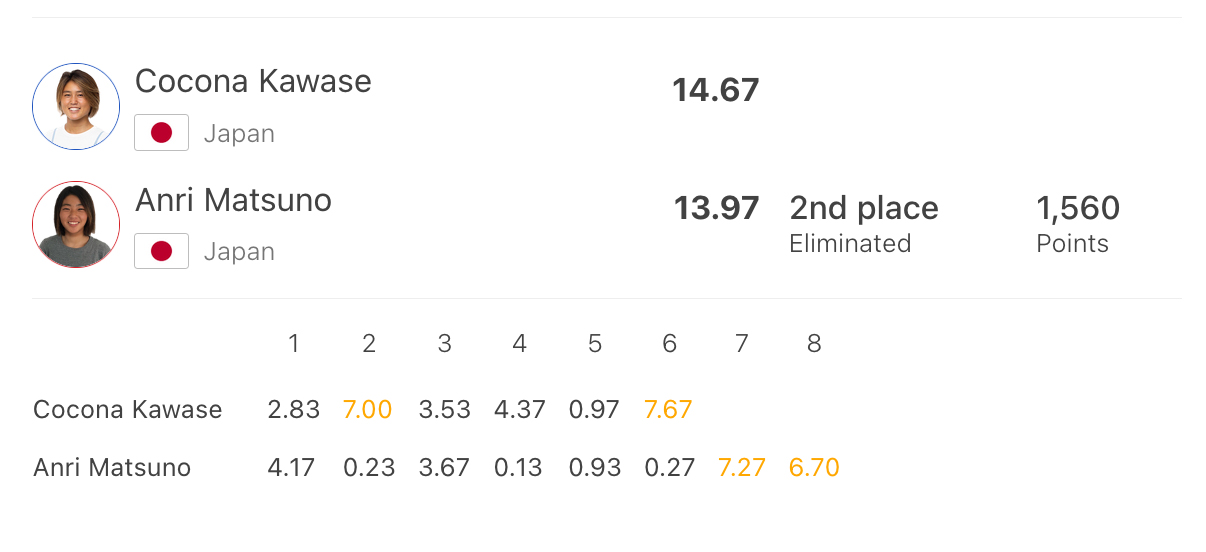This screenshot has height=552, width=1206.
Task: Click Cocona Kawase's profile photo
Action: (x=76, y=106)
